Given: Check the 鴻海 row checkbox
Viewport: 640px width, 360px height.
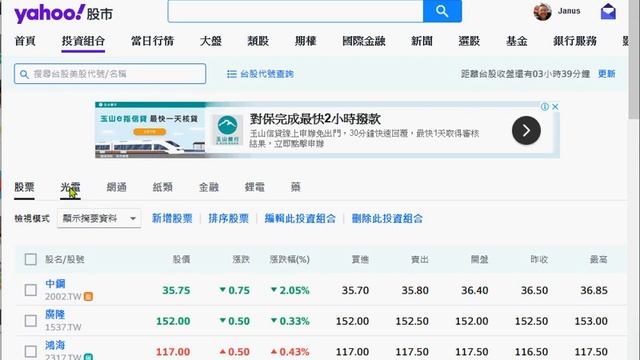Looking at the screenshot, I should (x=31, y=351).
